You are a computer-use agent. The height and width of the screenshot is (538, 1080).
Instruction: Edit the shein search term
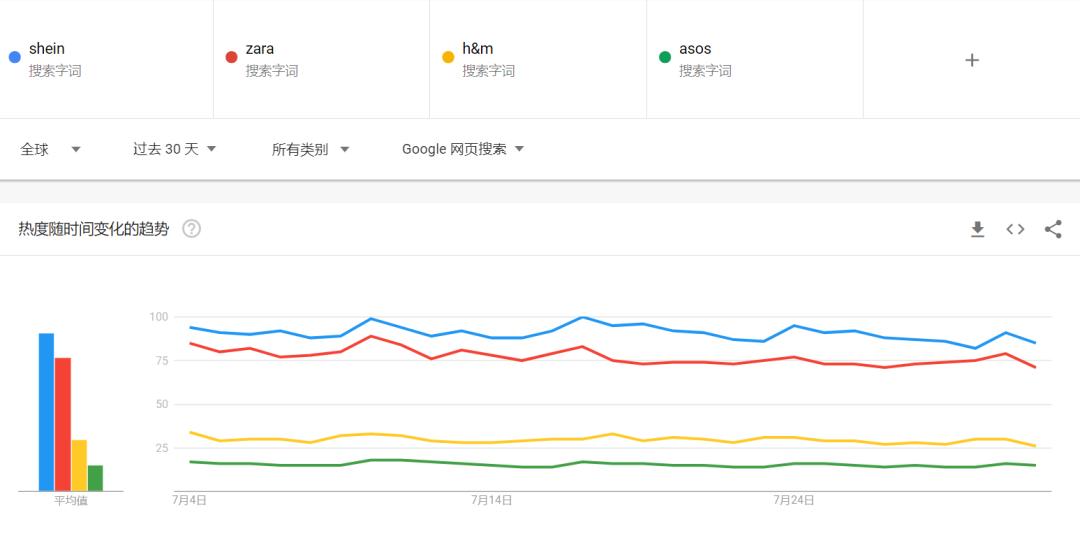click(x=47, y=49)
